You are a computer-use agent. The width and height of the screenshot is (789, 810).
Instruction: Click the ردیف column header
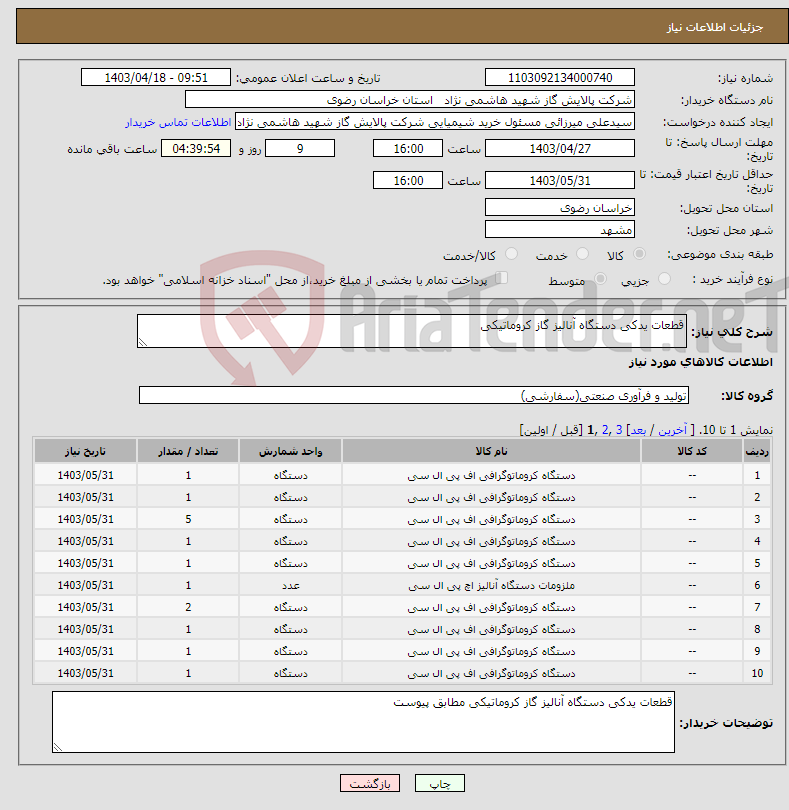(757, 451)
